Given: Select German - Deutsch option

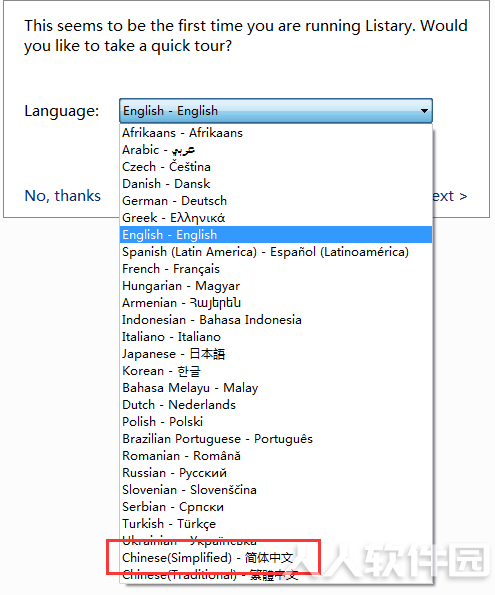Looking at the screenshot, I should 276,201.
